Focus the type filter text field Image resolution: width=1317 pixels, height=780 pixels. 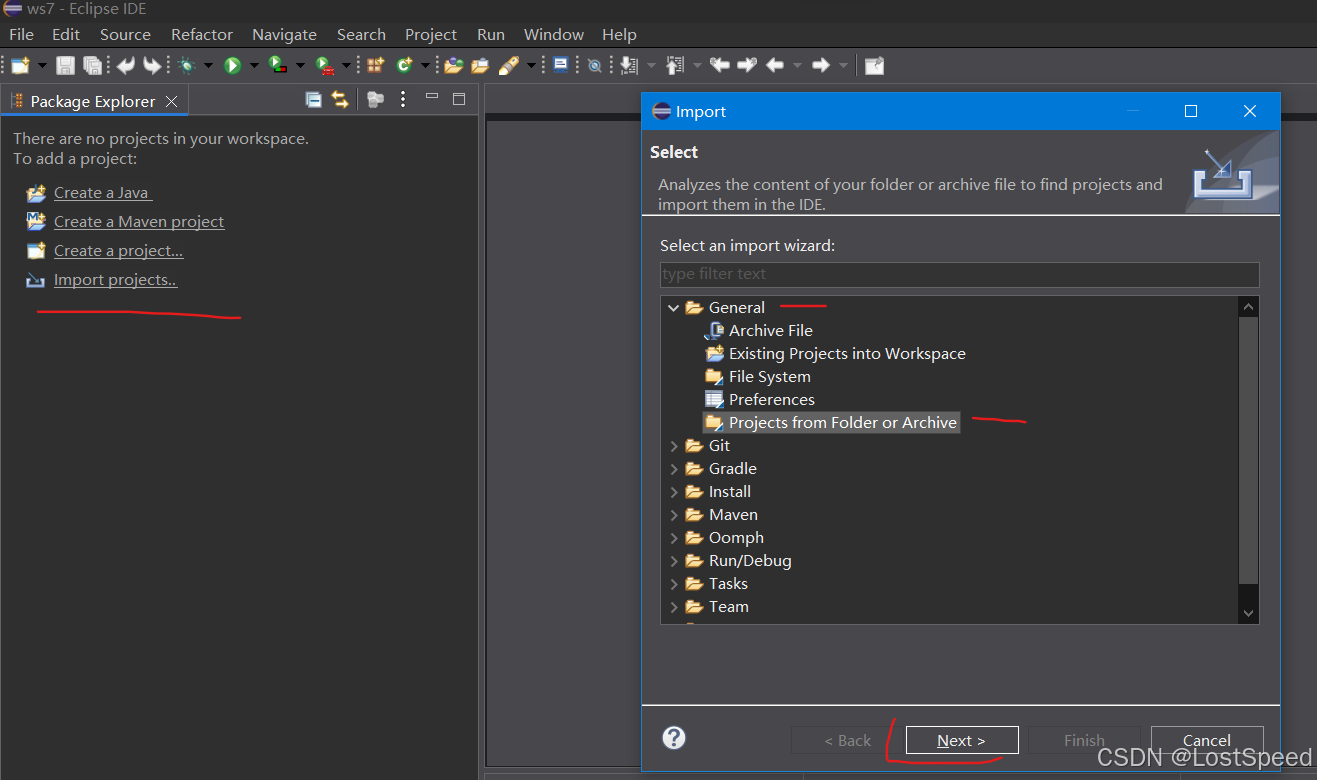959,274
